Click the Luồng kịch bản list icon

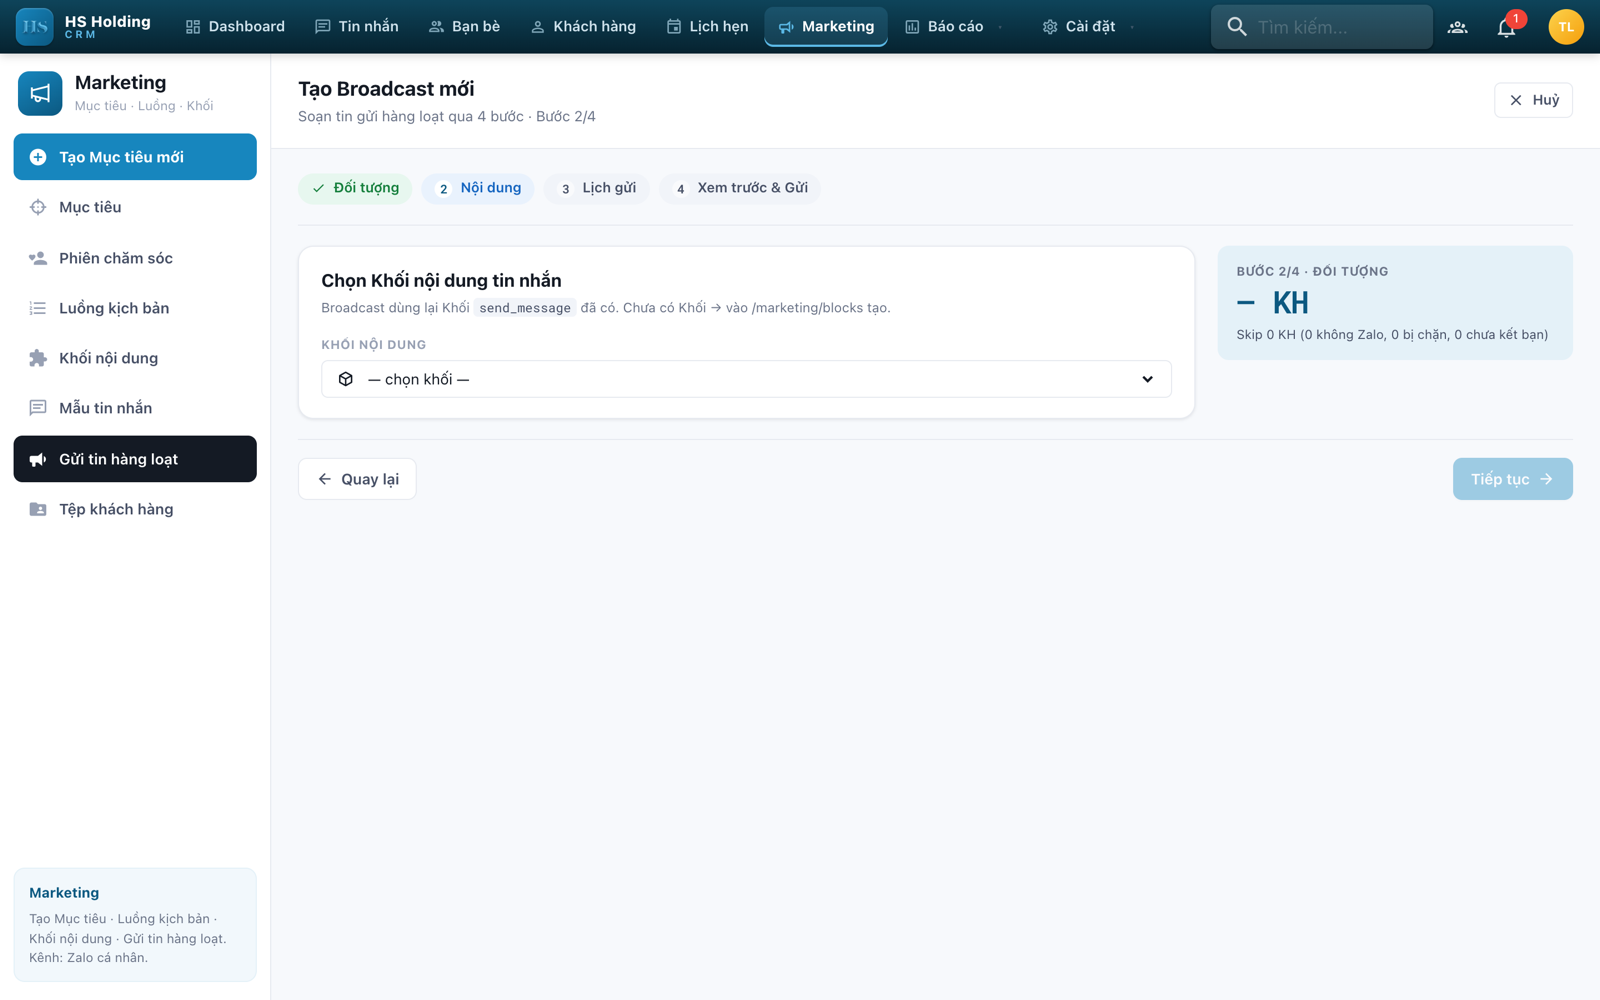[38, 308]
